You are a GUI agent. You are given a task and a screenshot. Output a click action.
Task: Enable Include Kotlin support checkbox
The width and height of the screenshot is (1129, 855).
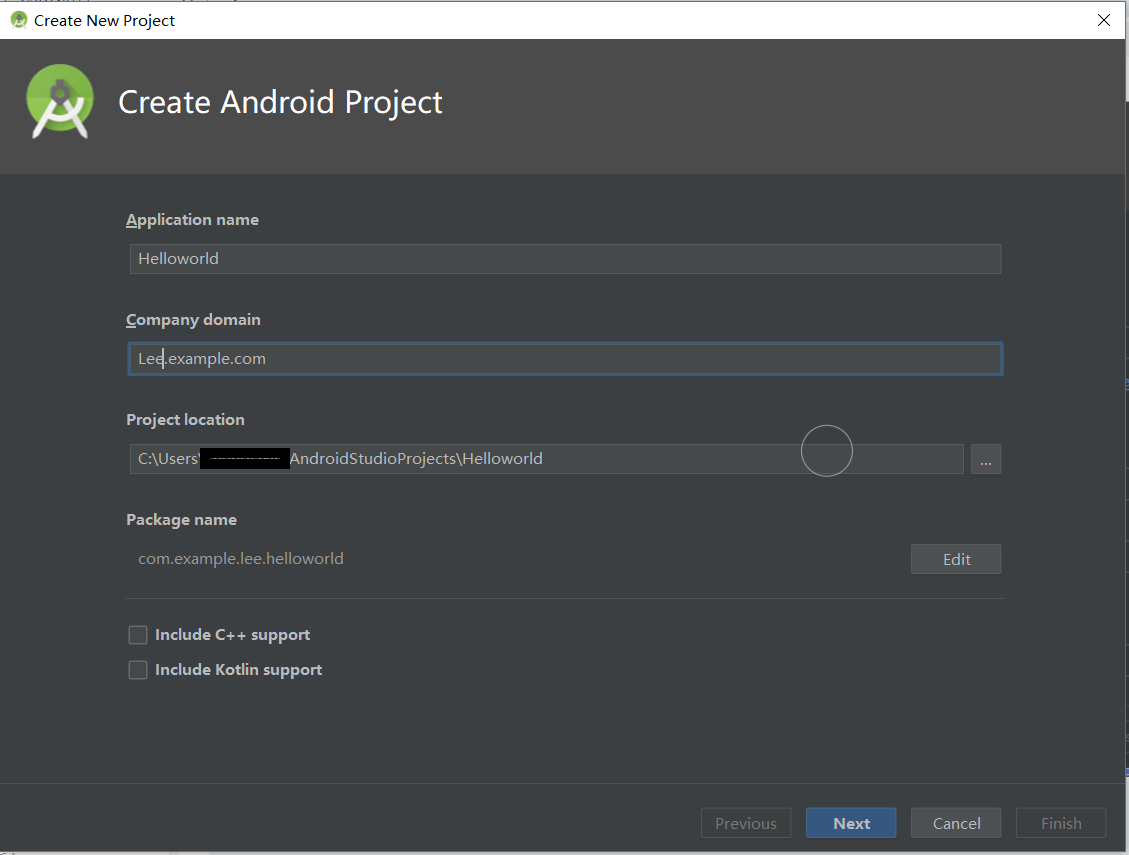138,670
